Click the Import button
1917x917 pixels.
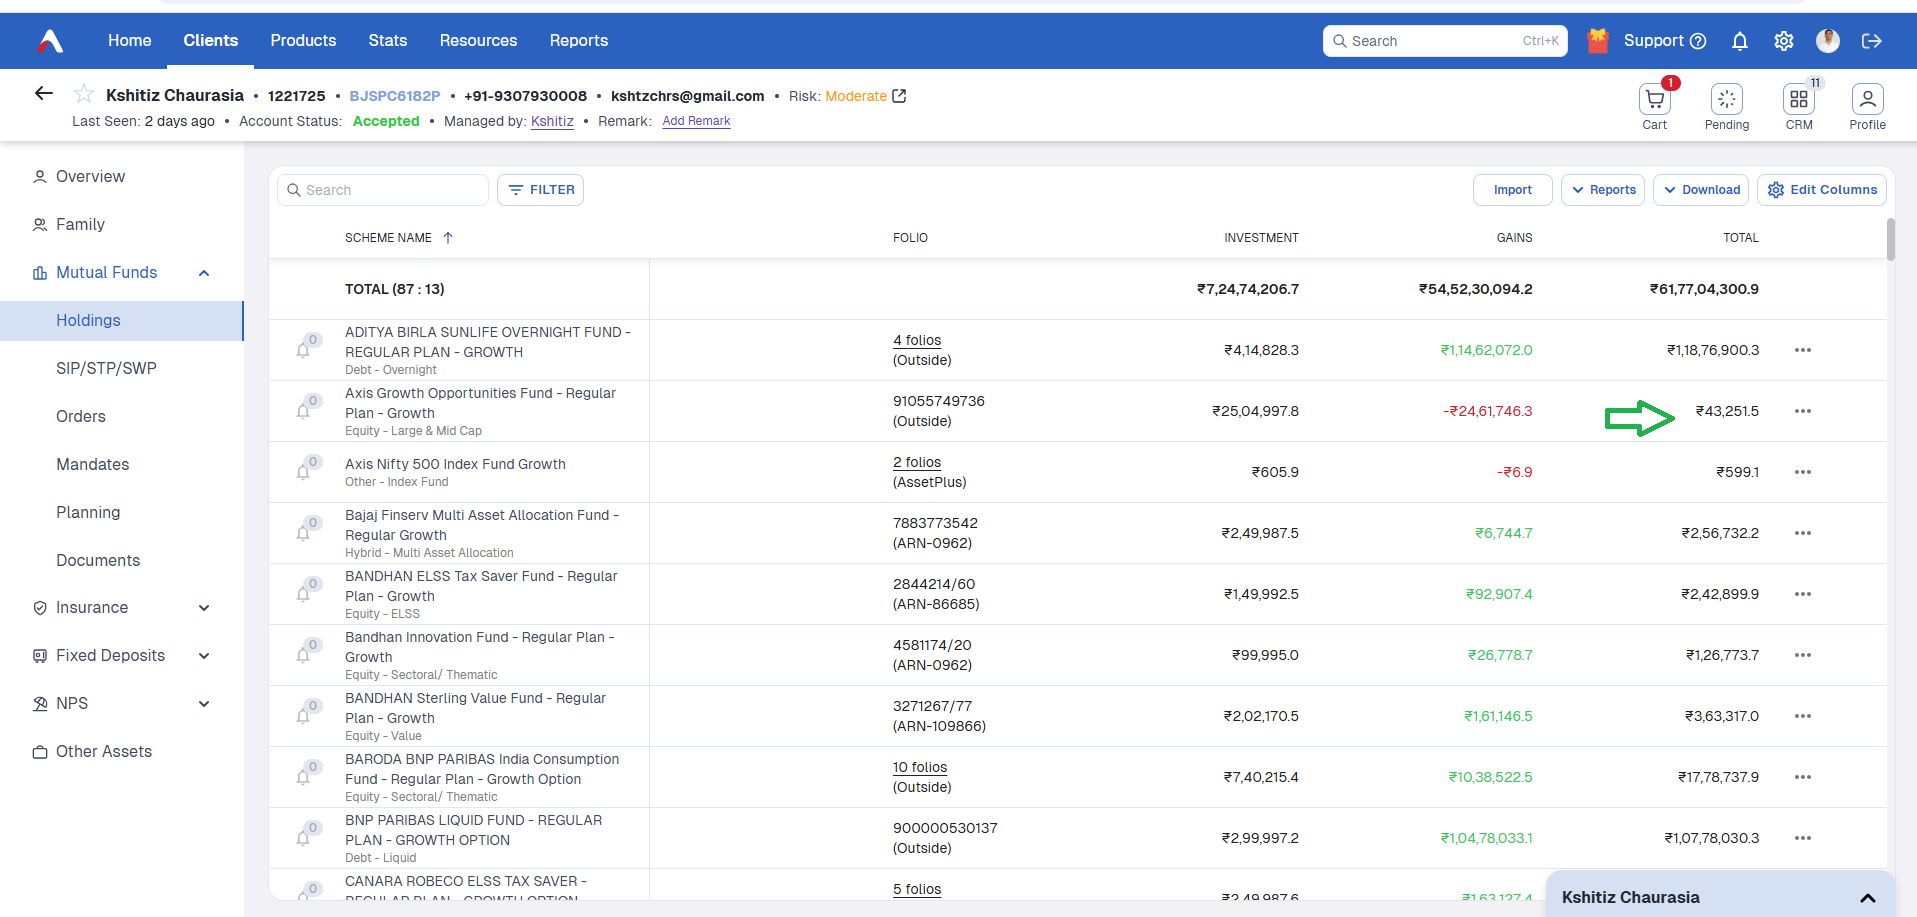[x=1513, y=190]
